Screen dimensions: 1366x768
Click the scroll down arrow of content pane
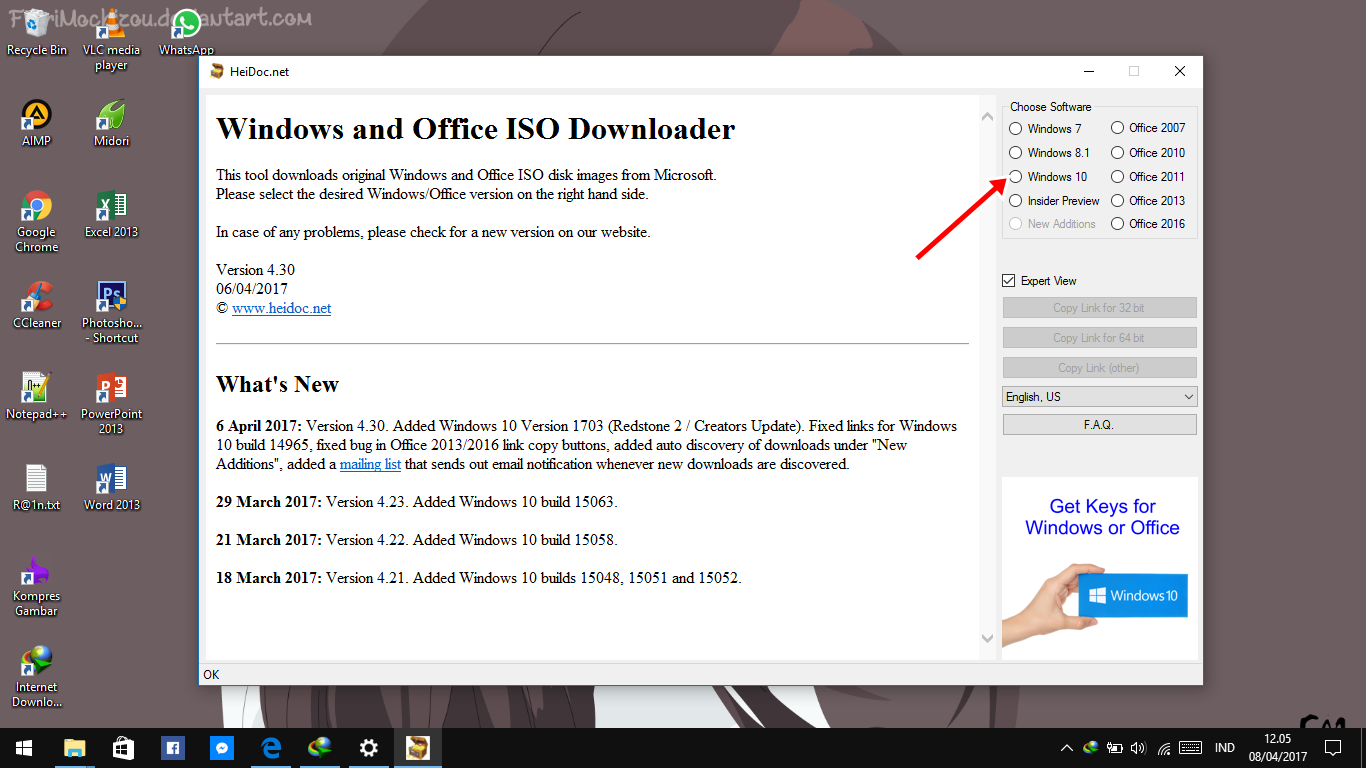coord(987,638)
